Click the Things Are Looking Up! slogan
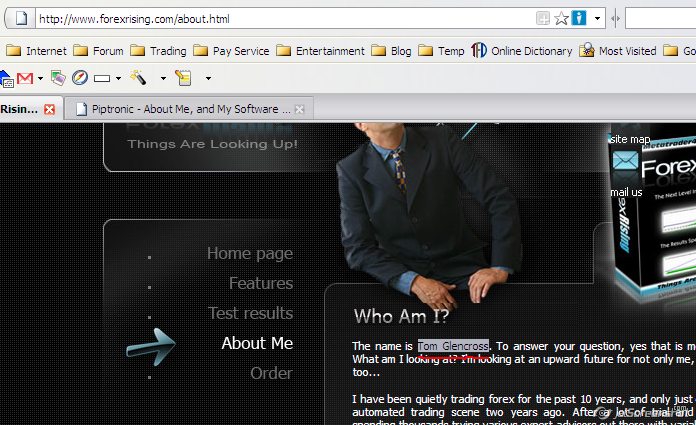Image resolution: width=696 pixels, height=425 pixels. [x=213, y=144]
